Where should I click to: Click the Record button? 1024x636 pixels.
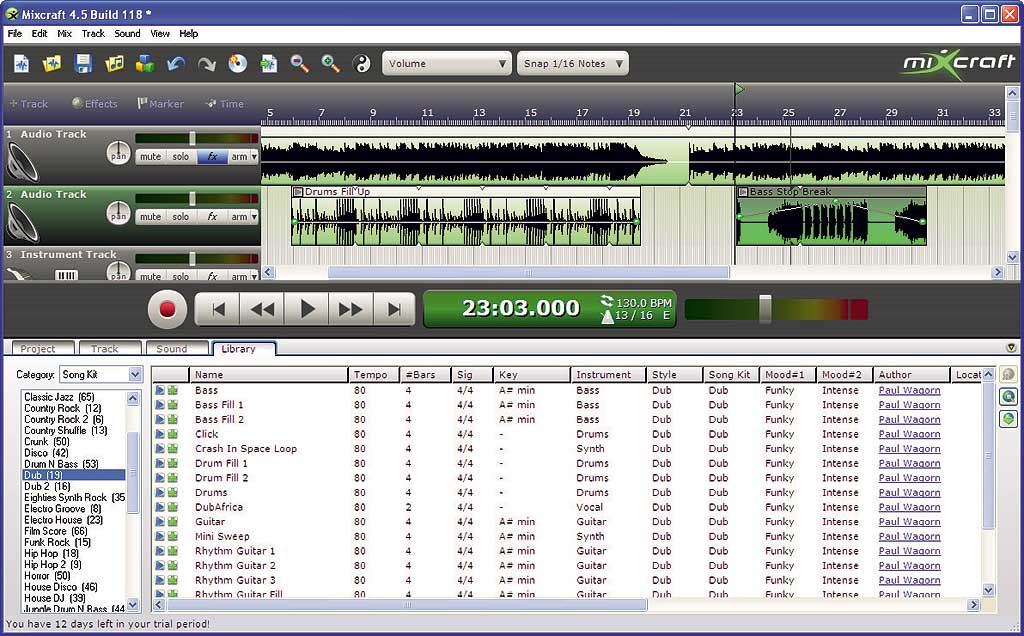click(x=167, y=309)
